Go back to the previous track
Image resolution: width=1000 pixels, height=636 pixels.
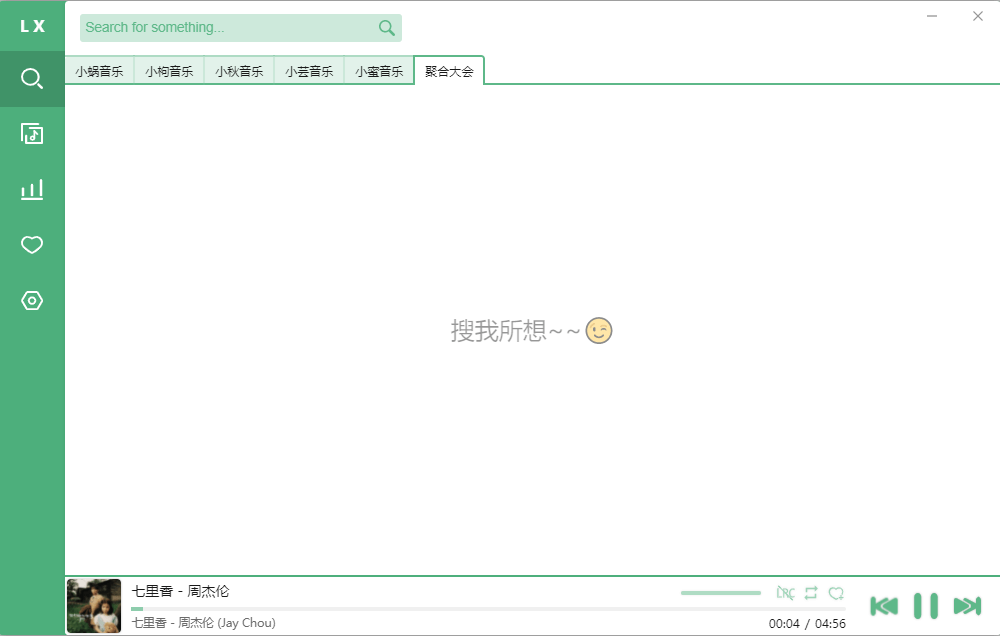tap(884, 605)
